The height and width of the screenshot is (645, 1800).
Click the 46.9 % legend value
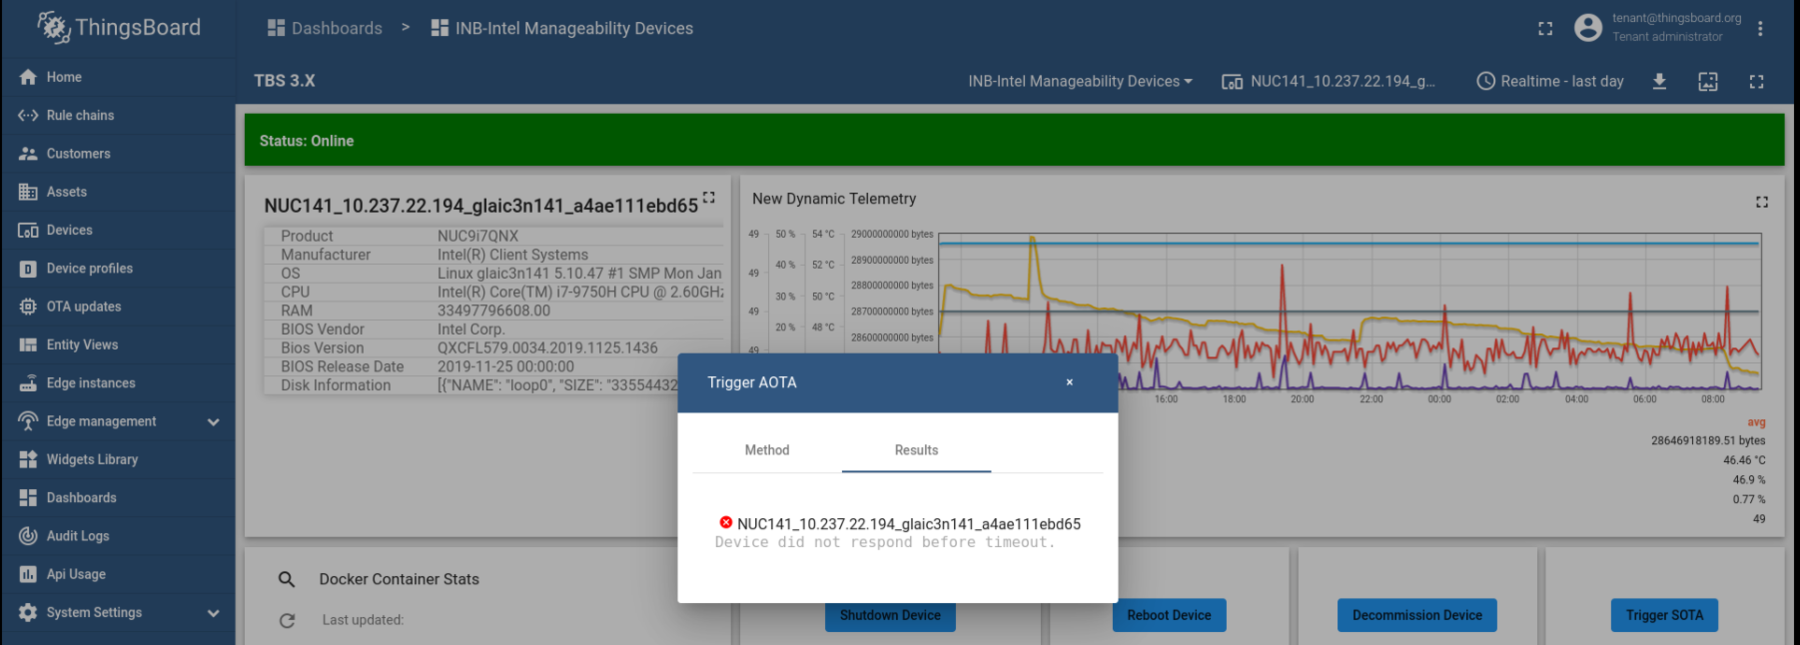coord(1749,480)
